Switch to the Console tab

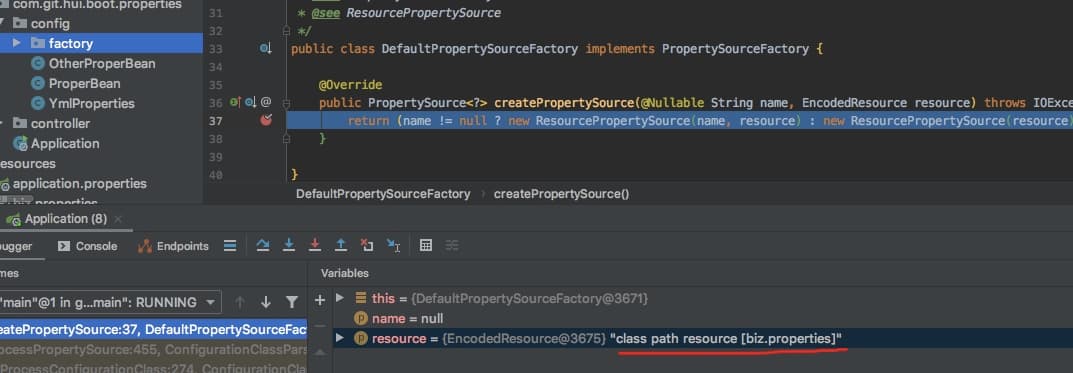pos(88,246)
